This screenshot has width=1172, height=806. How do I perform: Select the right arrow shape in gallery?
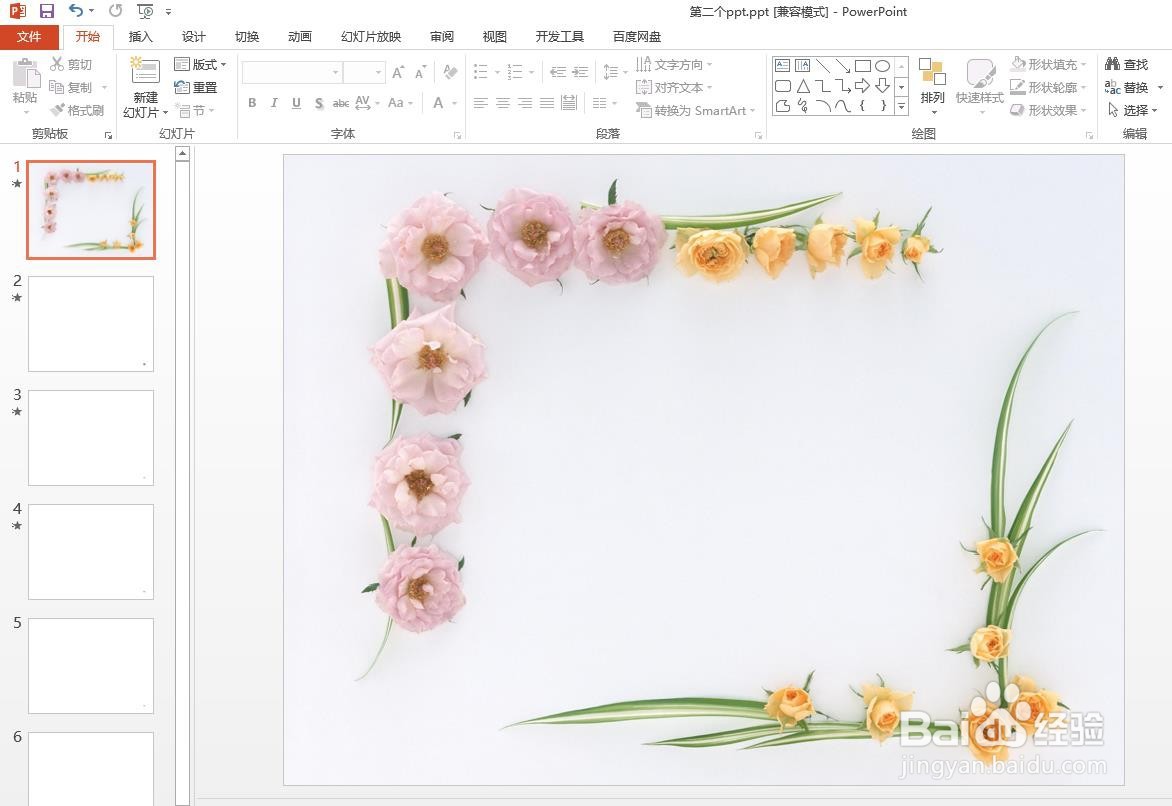pos(863,86)
